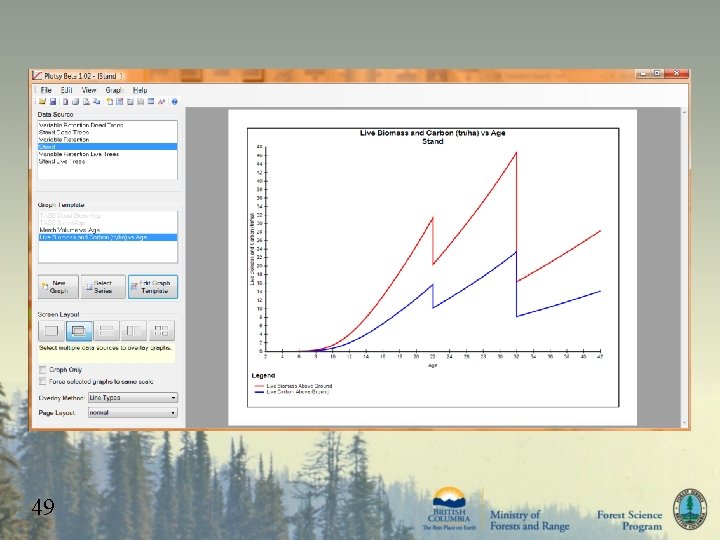Open the Edit menu
The image size is (720, 540).
(67, 90)
